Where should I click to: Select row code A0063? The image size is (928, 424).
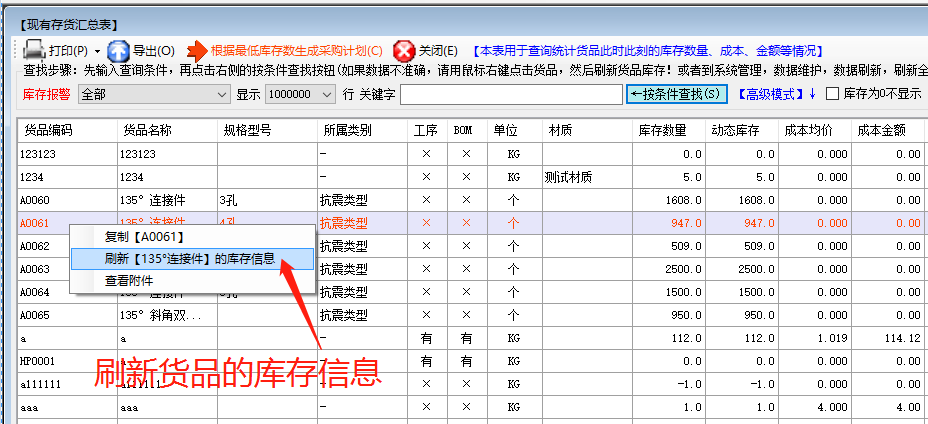point(34,269)
